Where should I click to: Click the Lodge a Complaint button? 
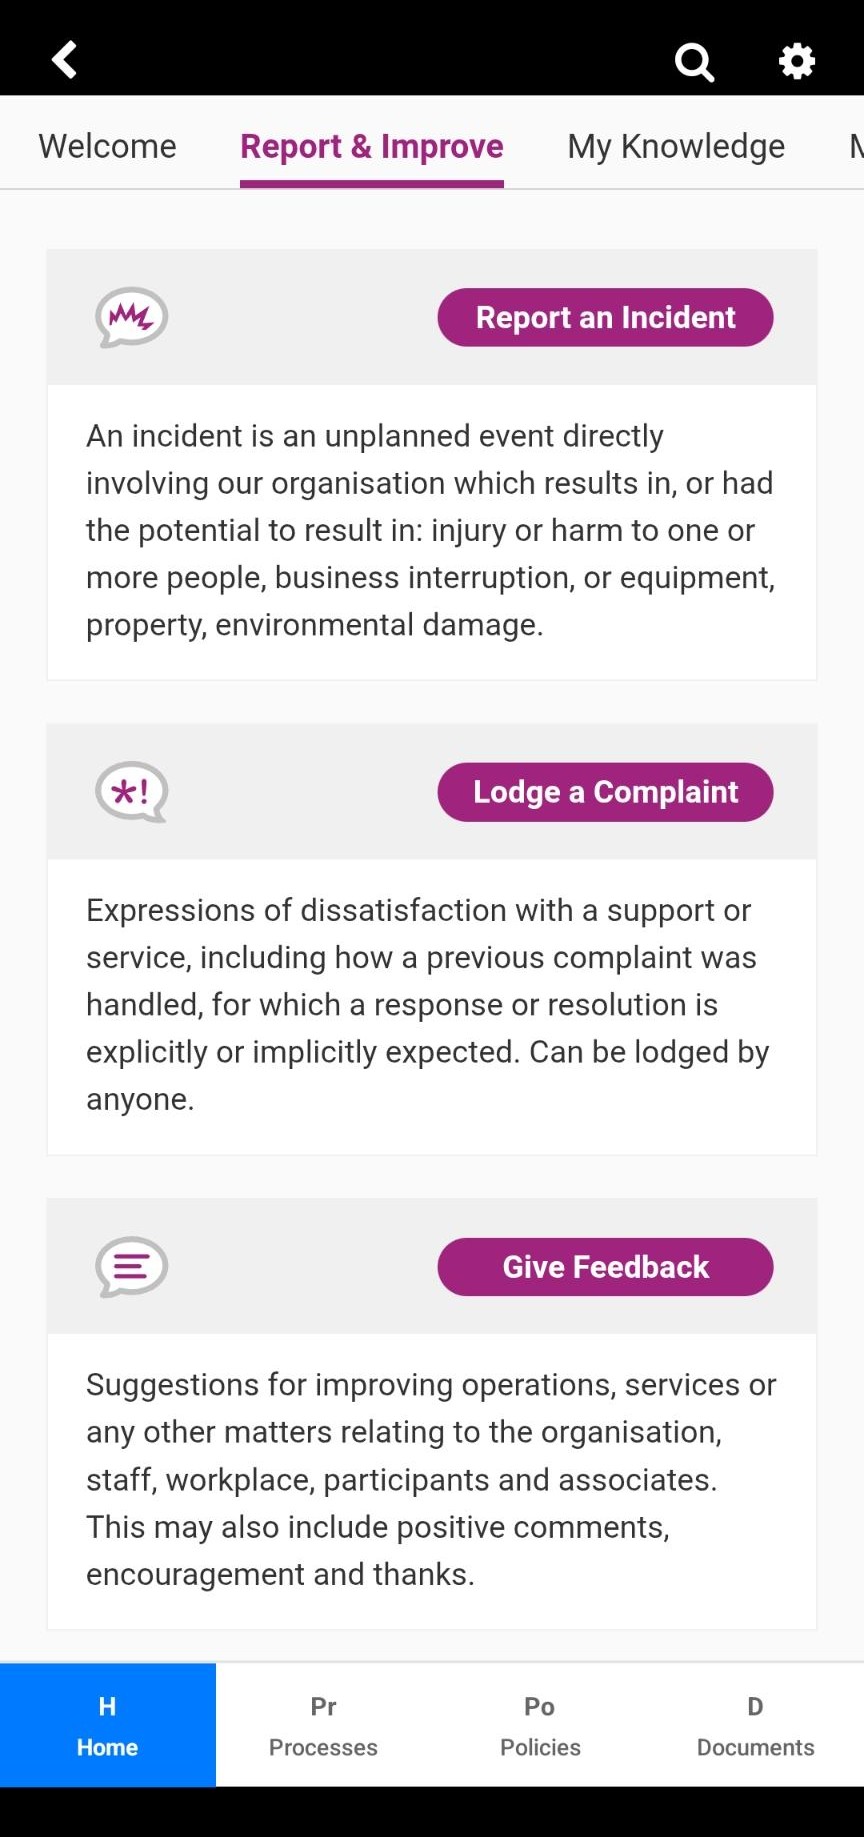(x=605, y=792)
